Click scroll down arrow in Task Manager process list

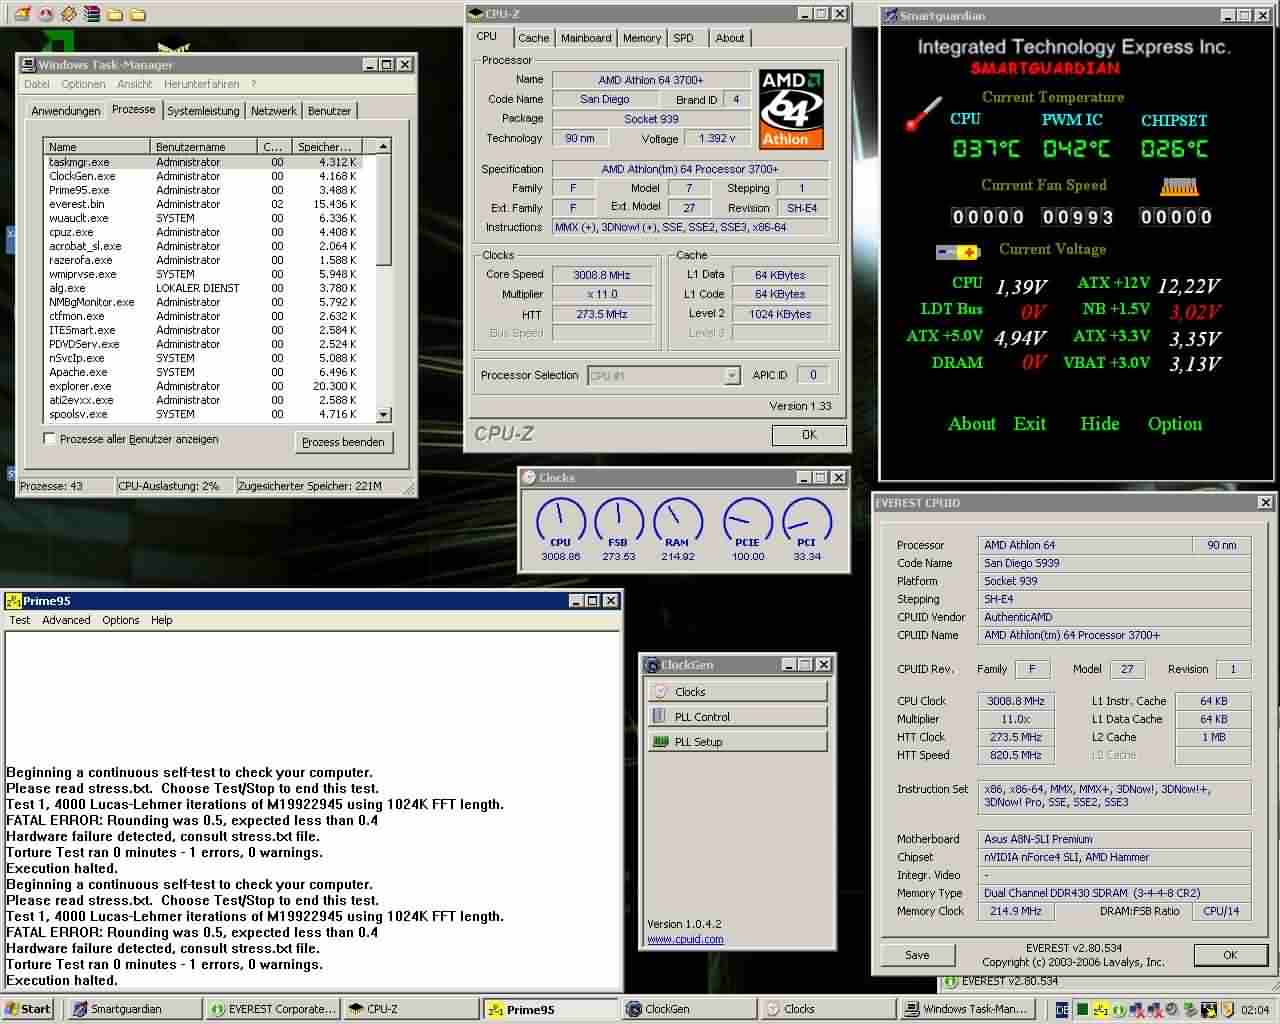384,414
